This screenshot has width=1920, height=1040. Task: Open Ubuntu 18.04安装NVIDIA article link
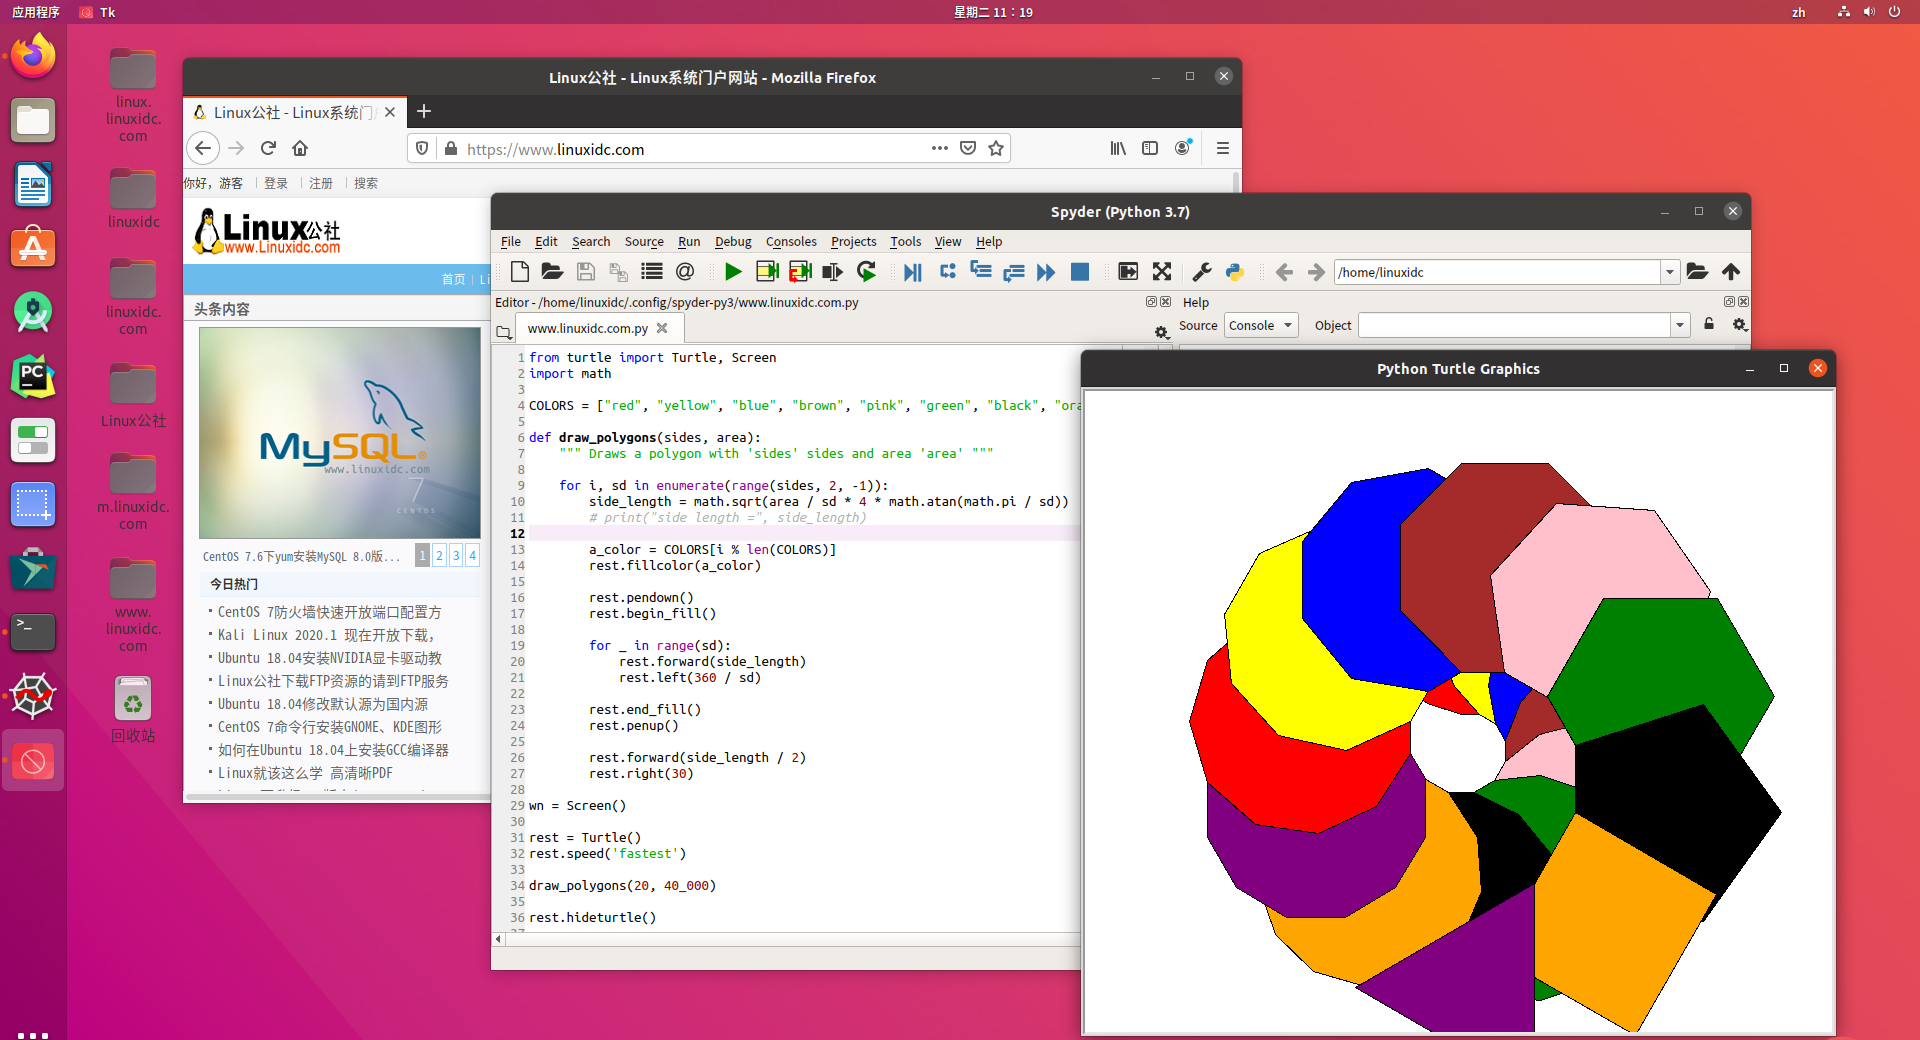click(330, 658)
